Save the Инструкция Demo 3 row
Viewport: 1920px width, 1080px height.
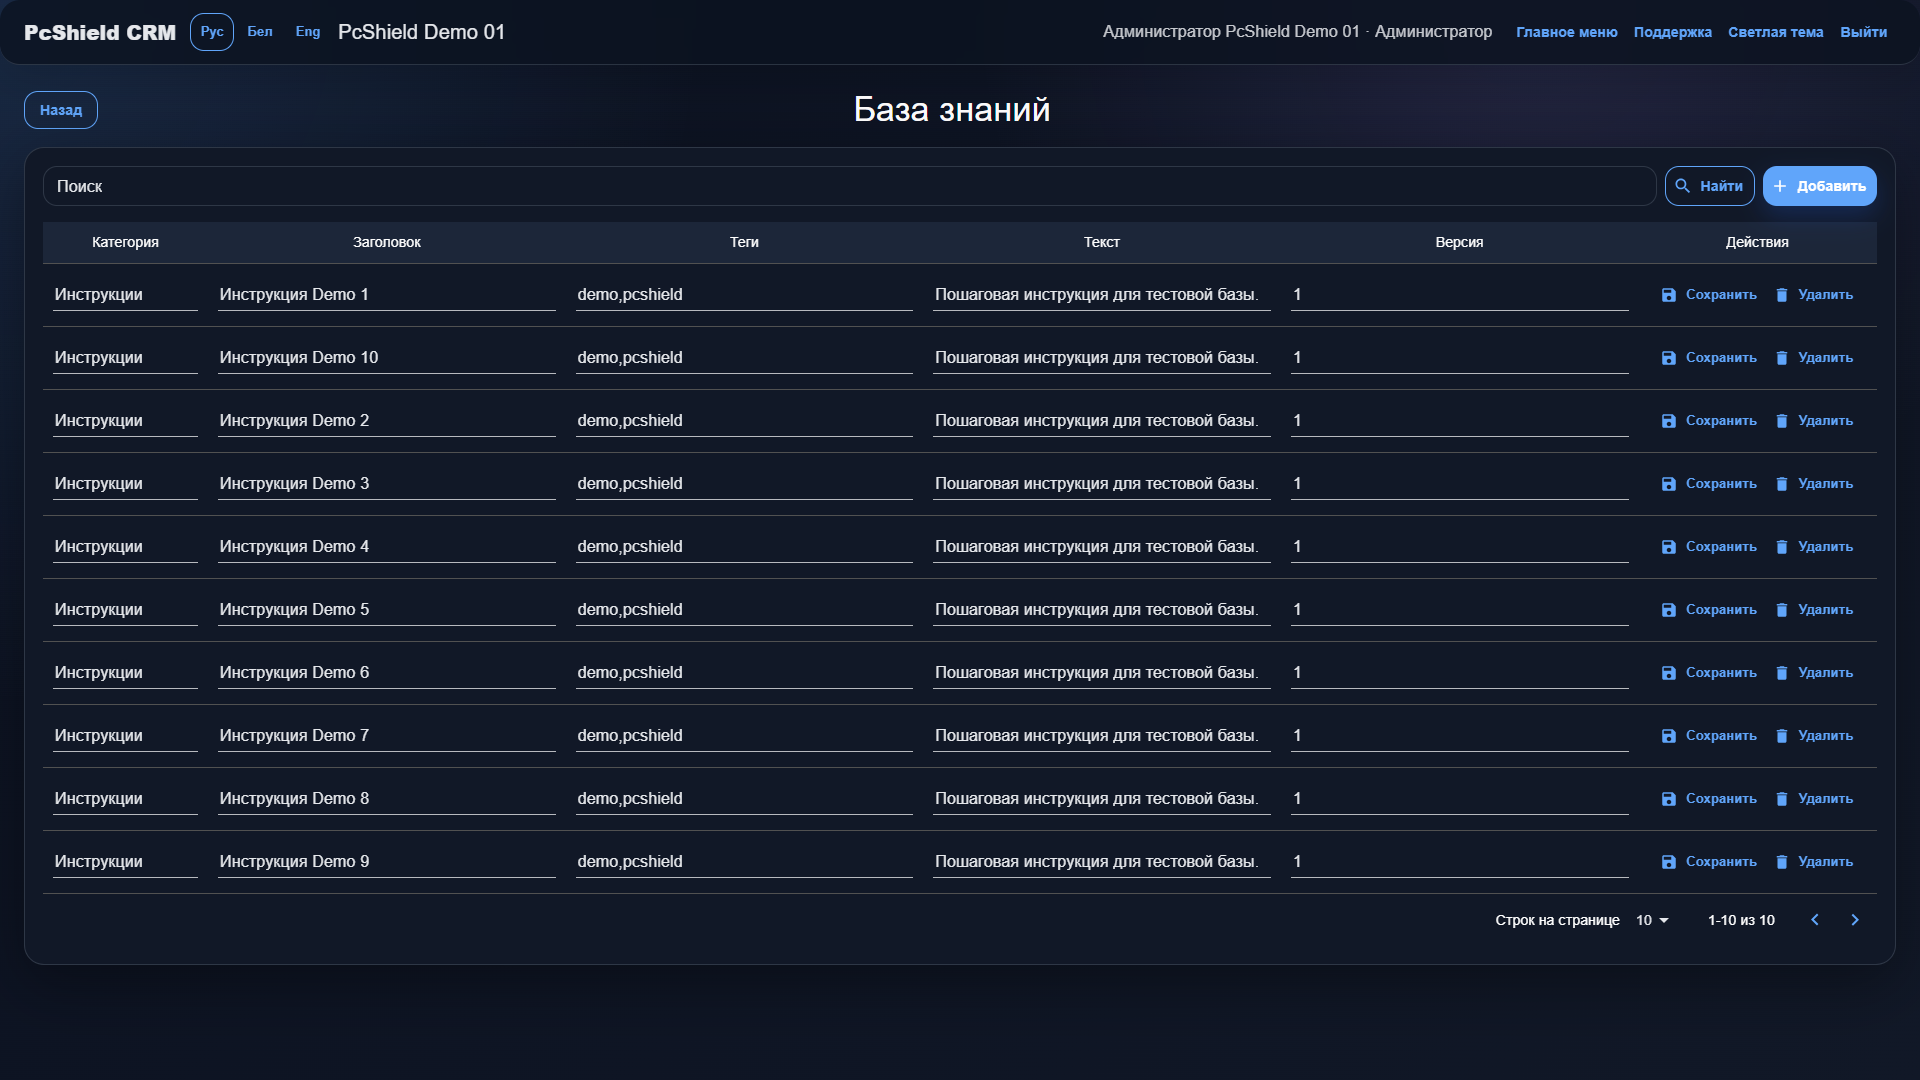[1708, 484]
